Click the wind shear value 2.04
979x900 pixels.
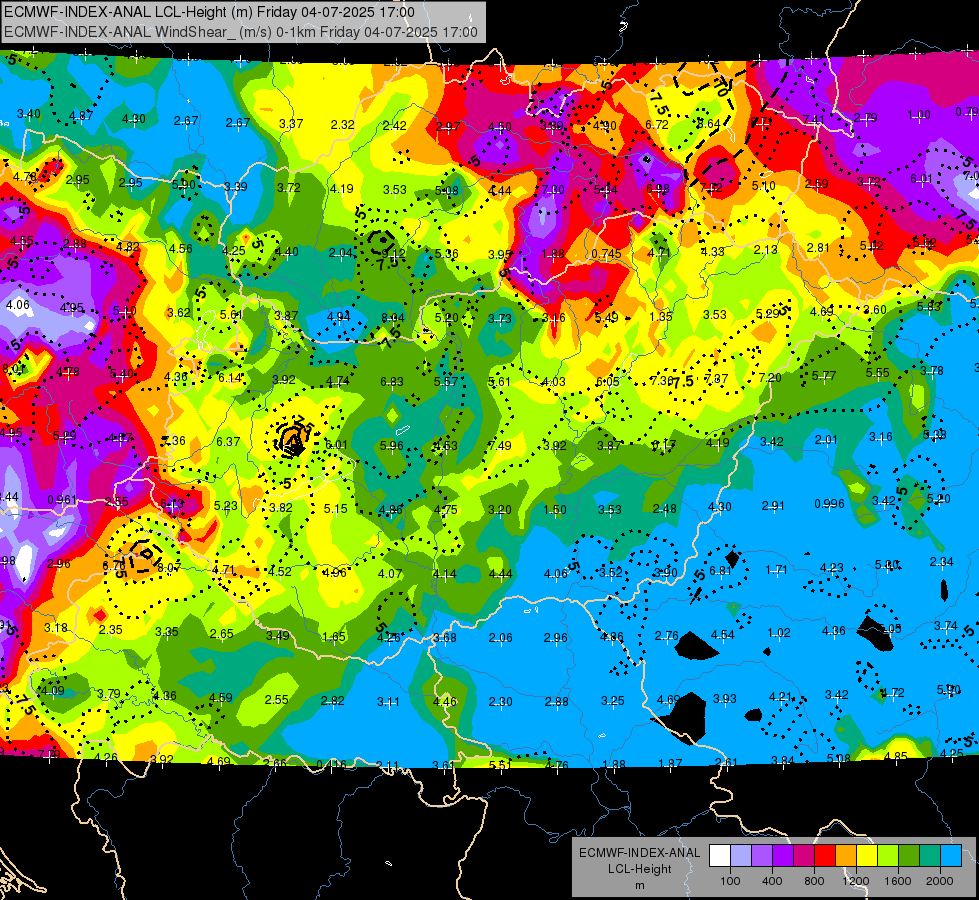340,252
